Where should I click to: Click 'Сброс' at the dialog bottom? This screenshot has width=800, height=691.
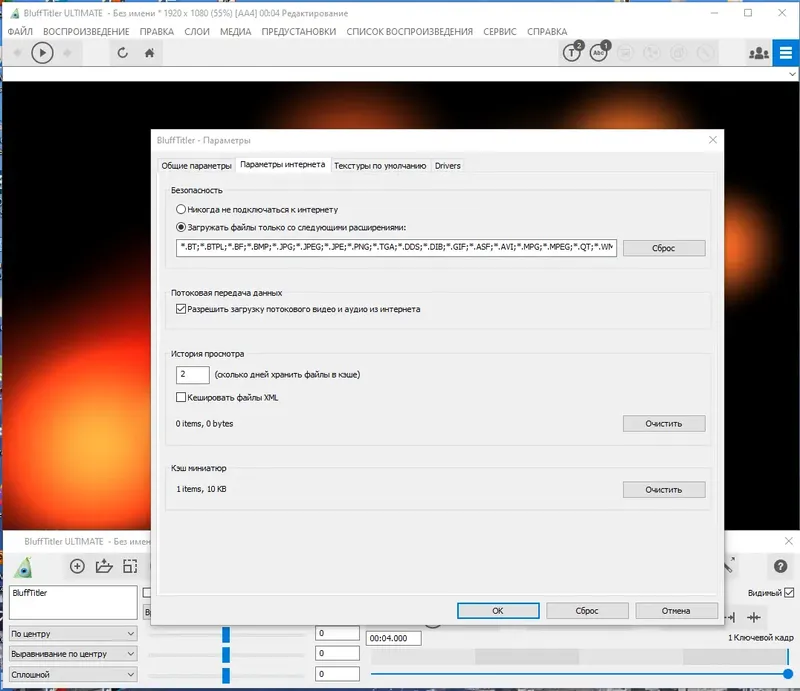pyautogui.click(x=587, y=610)
